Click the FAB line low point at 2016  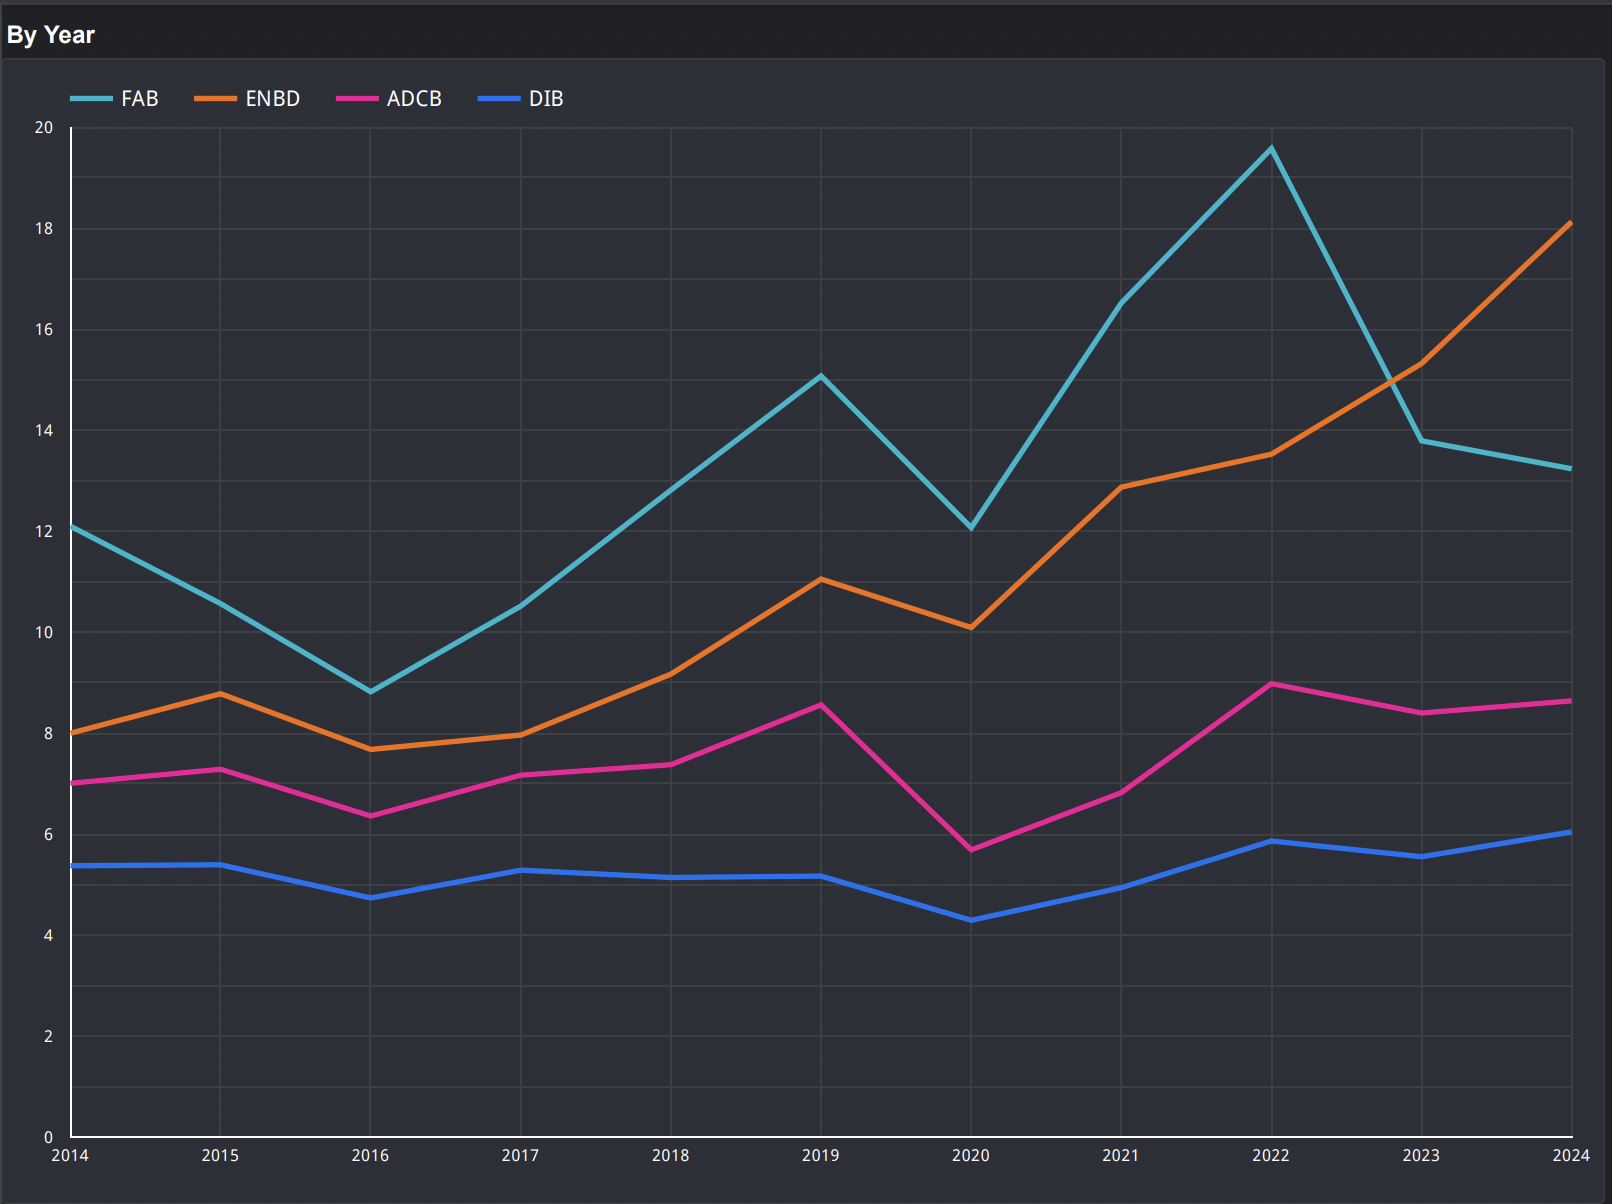point(370,692)
